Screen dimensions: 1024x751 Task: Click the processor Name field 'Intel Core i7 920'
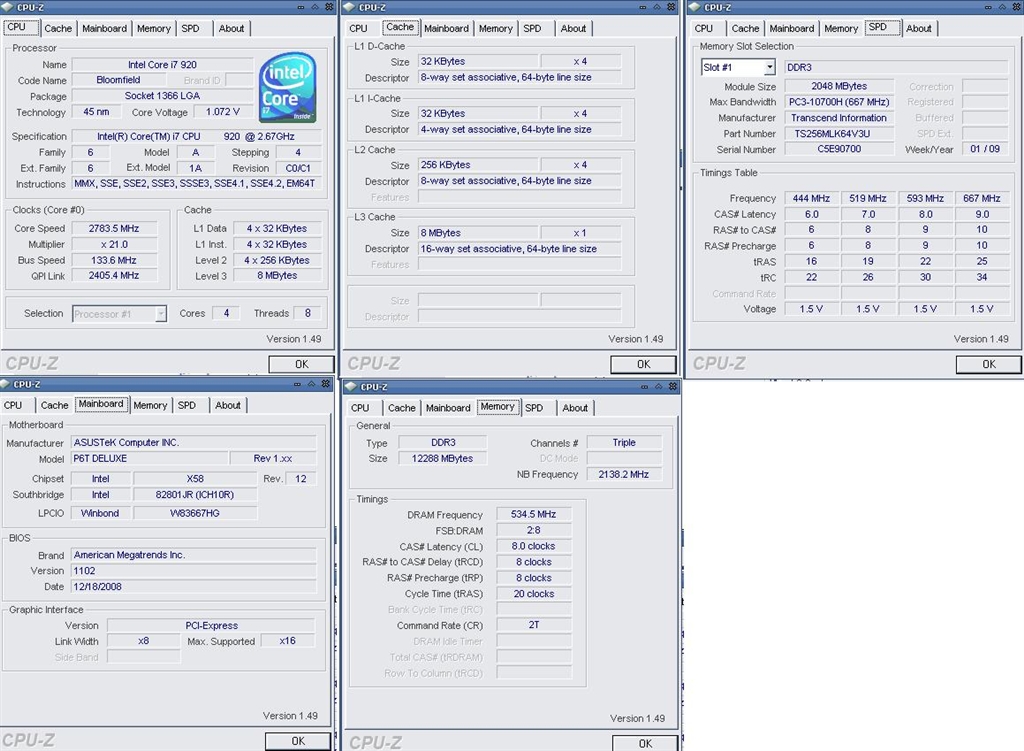tap(162, 65)
